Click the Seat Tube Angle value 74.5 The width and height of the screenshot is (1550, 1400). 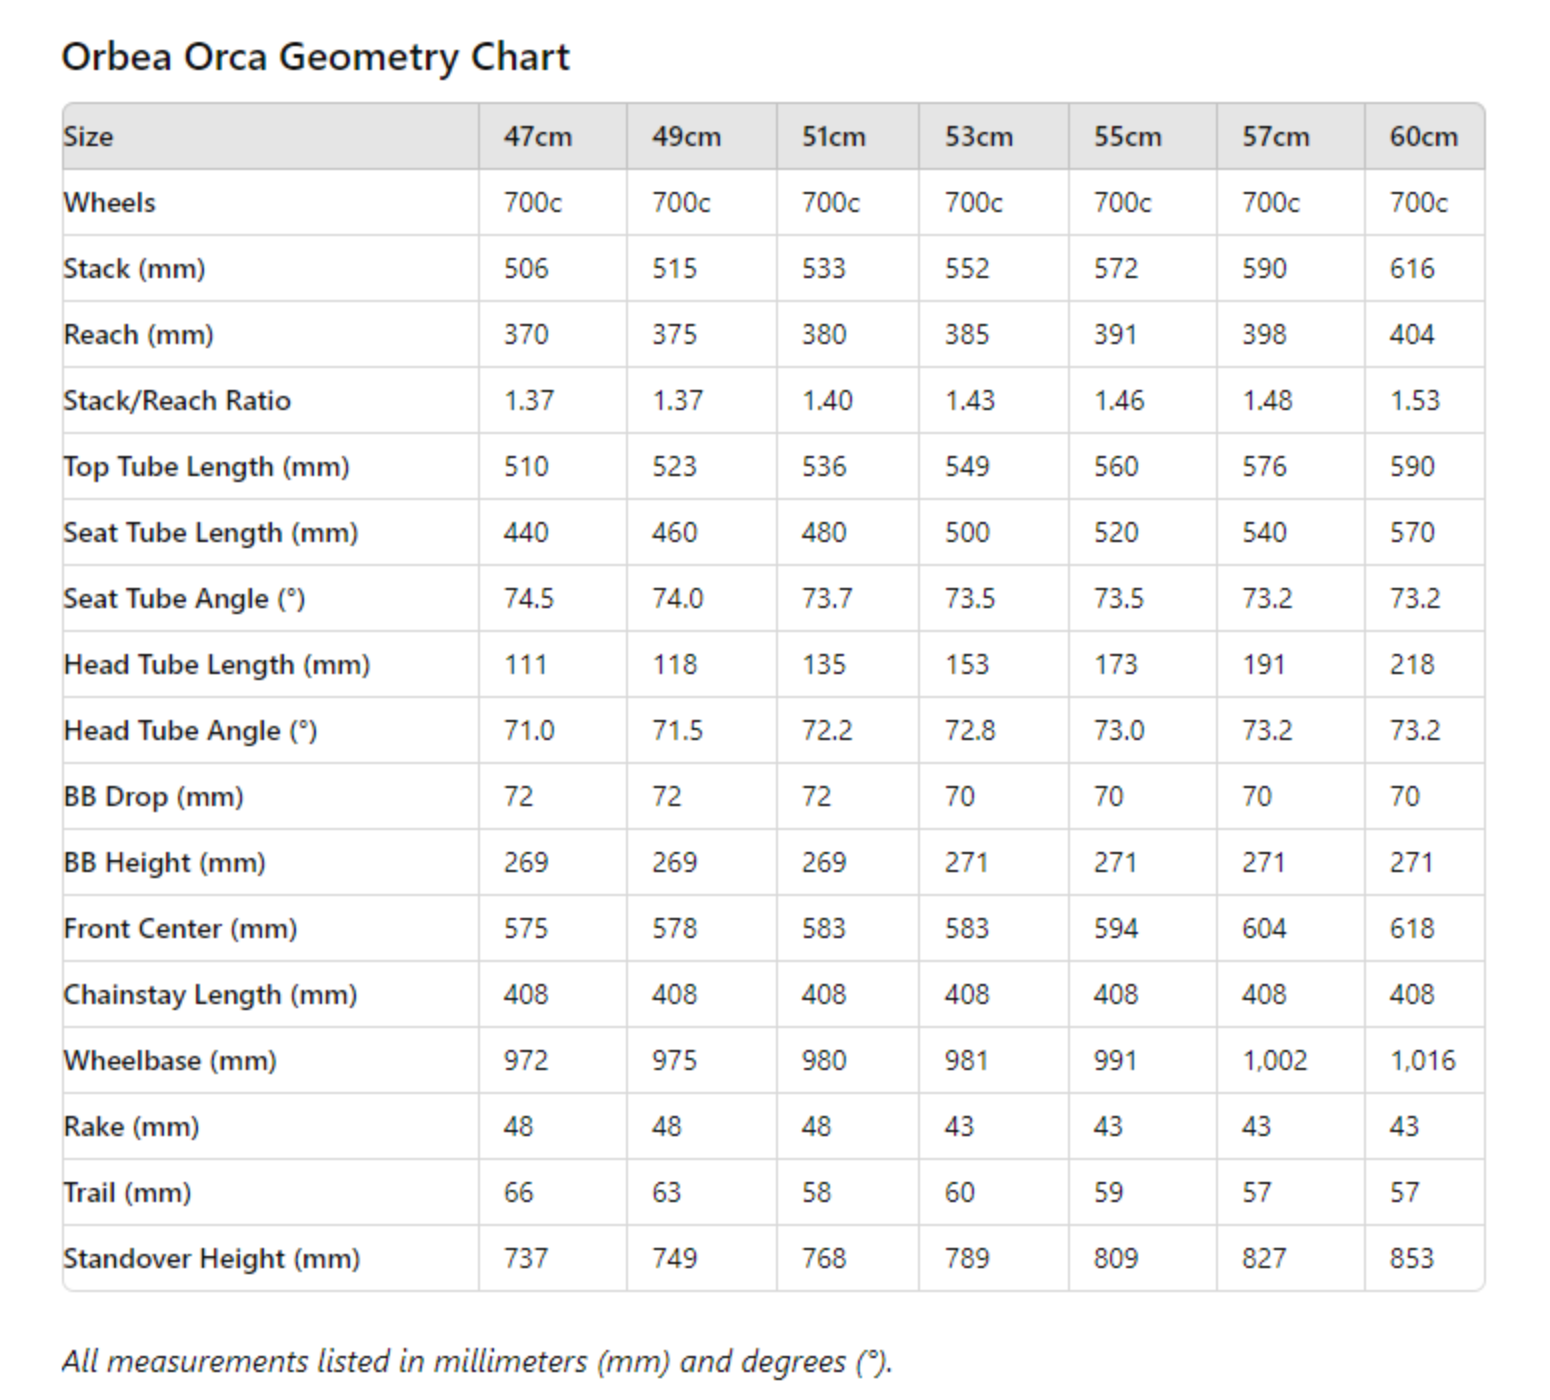[x=528, y=598]
